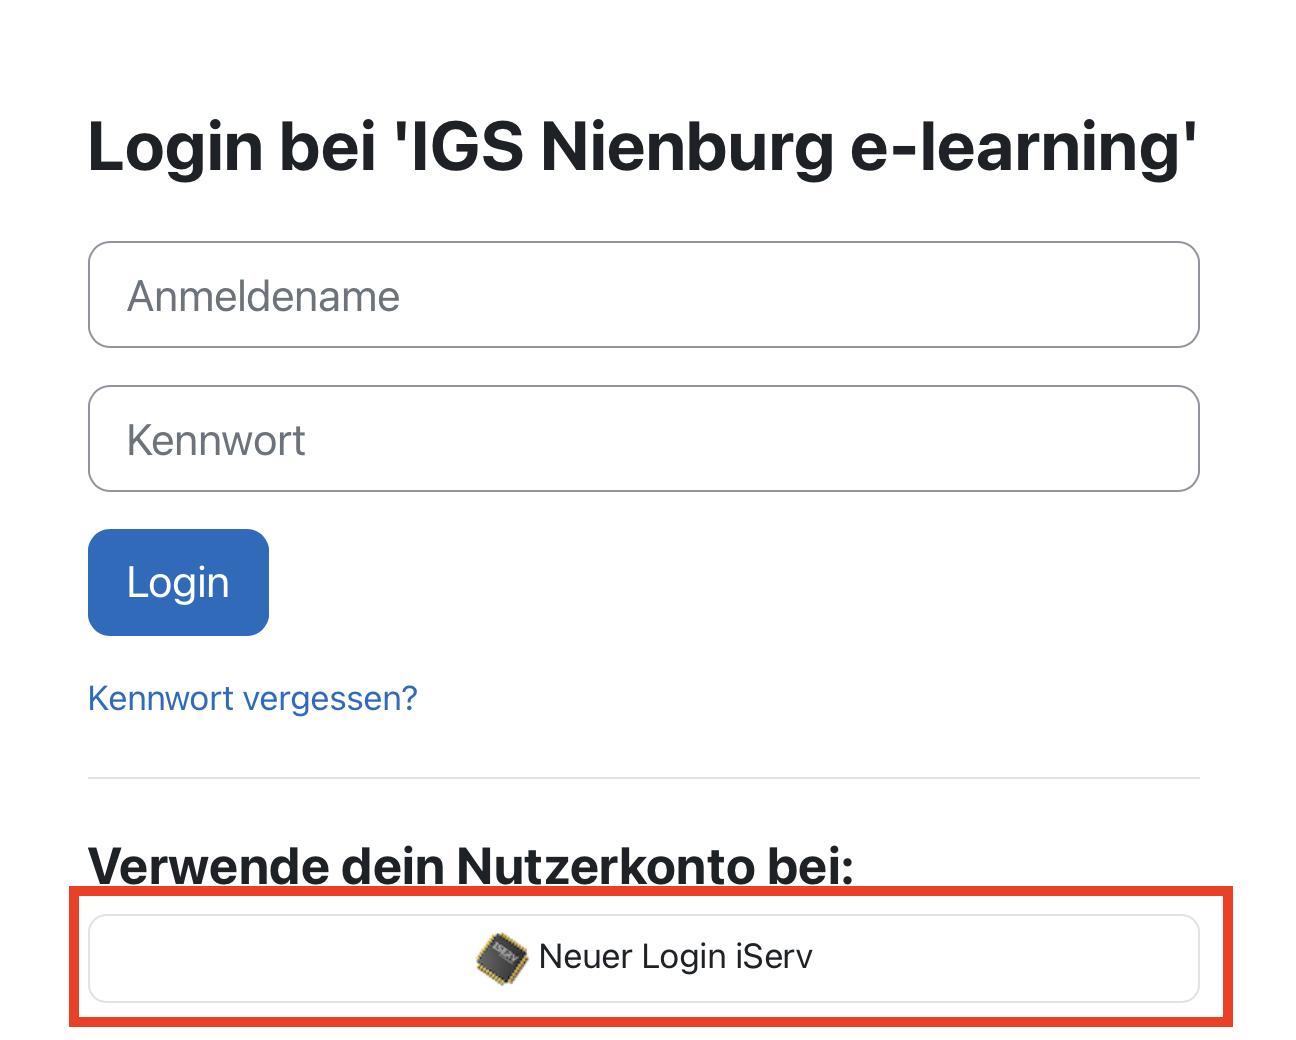Click the Anmeldename input field

click(x=643, y=295)
